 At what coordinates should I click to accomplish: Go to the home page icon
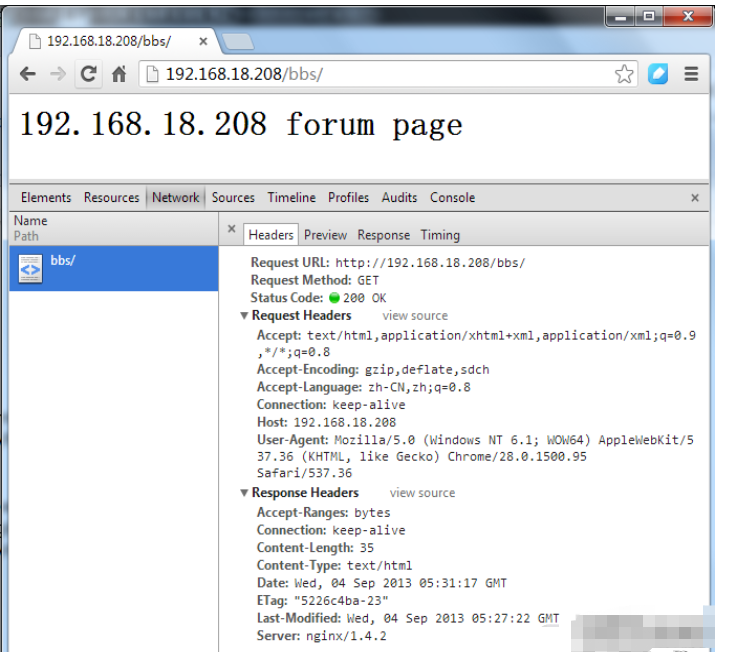coord(119,74)
